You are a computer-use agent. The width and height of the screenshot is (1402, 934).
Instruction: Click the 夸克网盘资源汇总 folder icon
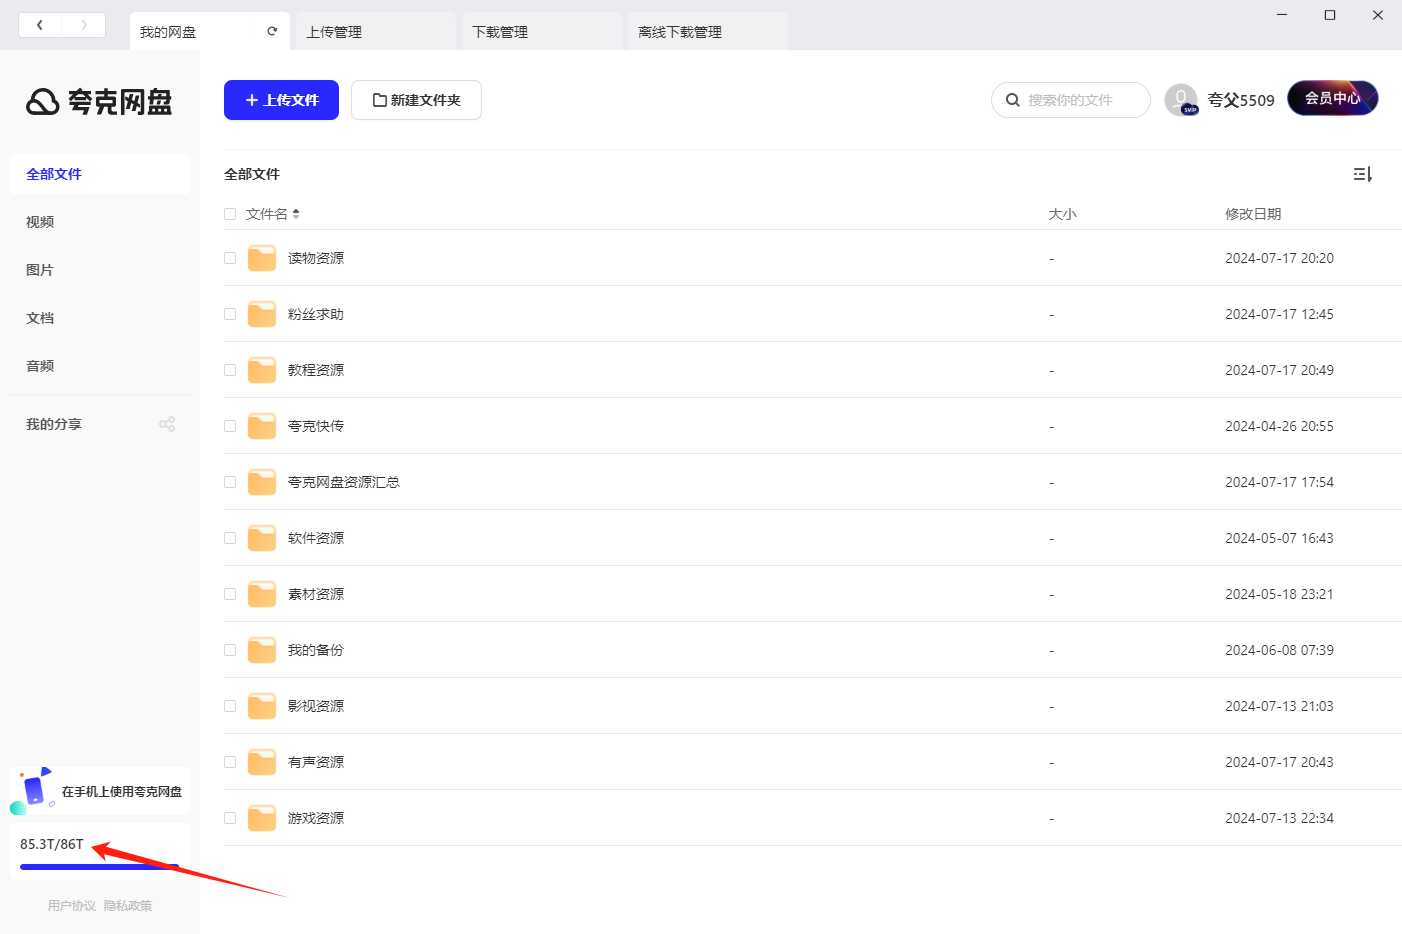click(262, 482)
